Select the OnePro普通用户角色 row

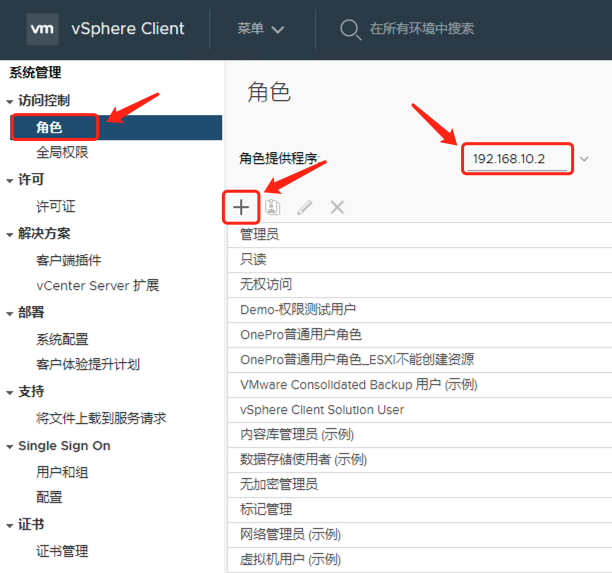pyautogui.click(x=420, y=335)
